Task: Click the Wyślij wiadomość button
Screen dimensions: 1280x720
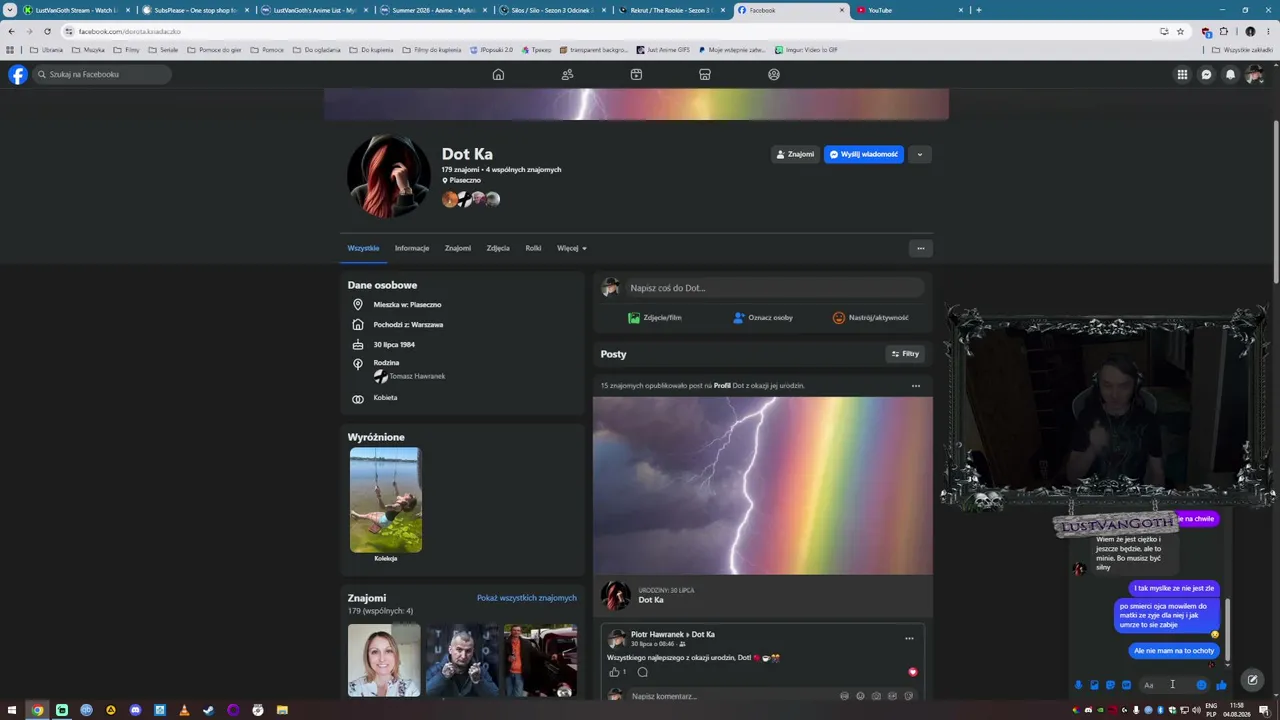Action: point(864,154)
